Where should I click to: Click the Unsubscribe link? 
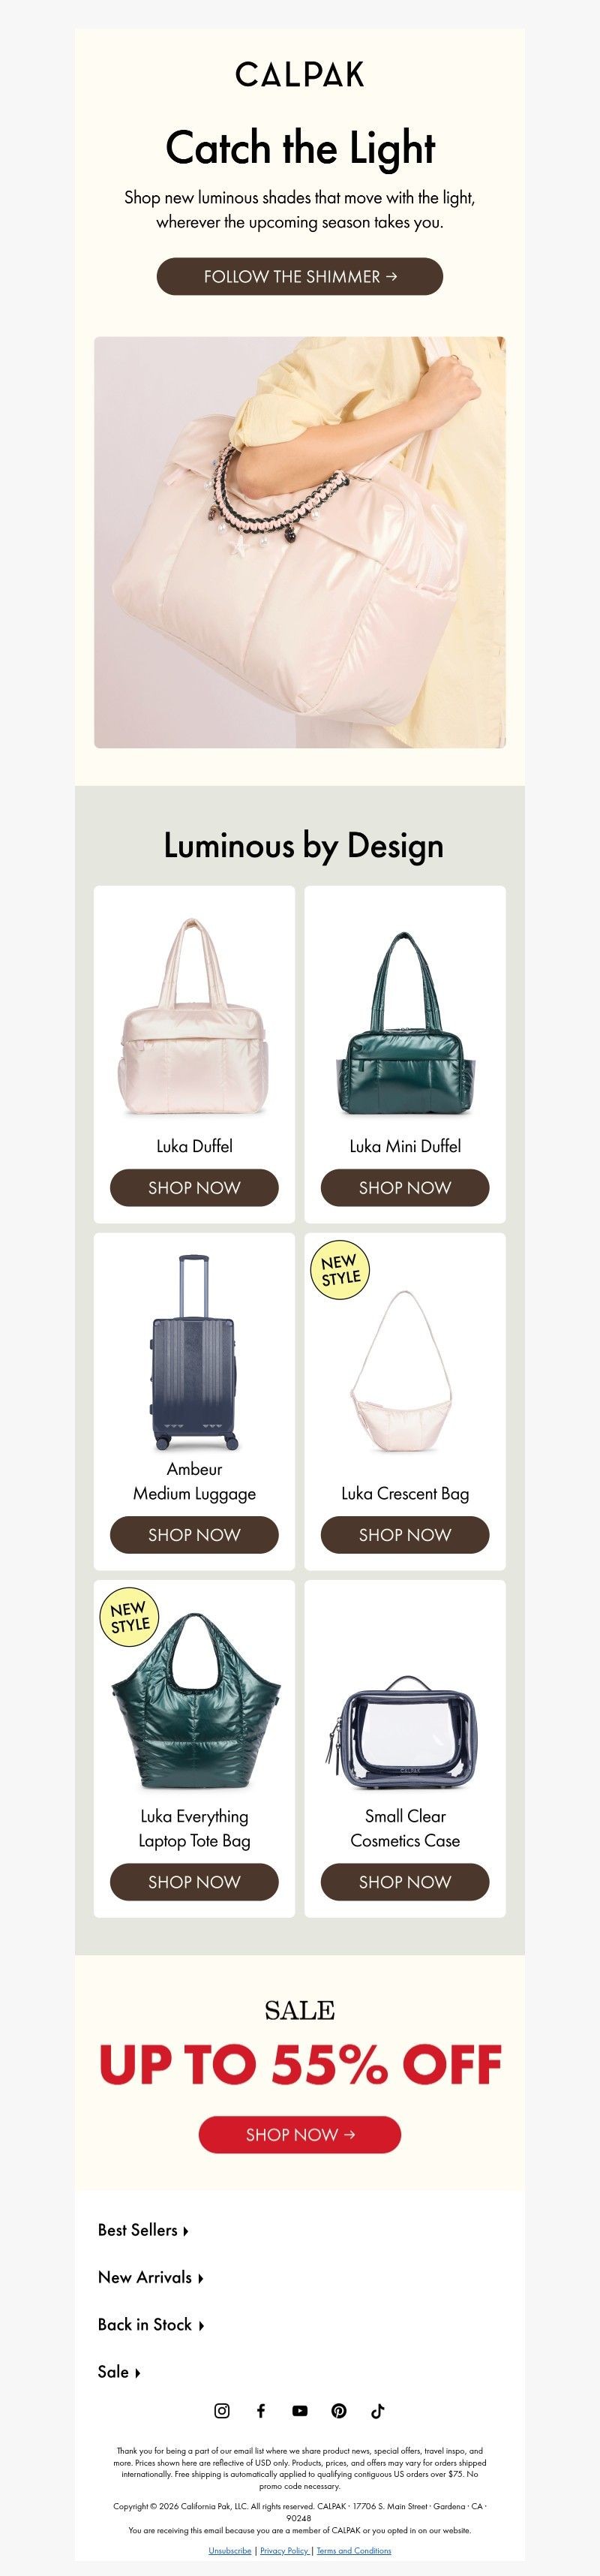pos(230,2550)
